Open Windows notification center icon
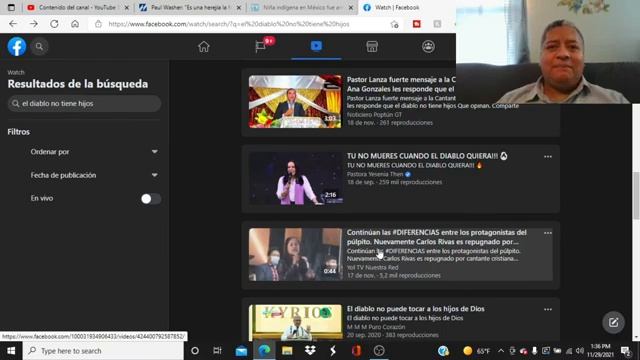Screen dimensions: 640x360 (x=625, y=351)
